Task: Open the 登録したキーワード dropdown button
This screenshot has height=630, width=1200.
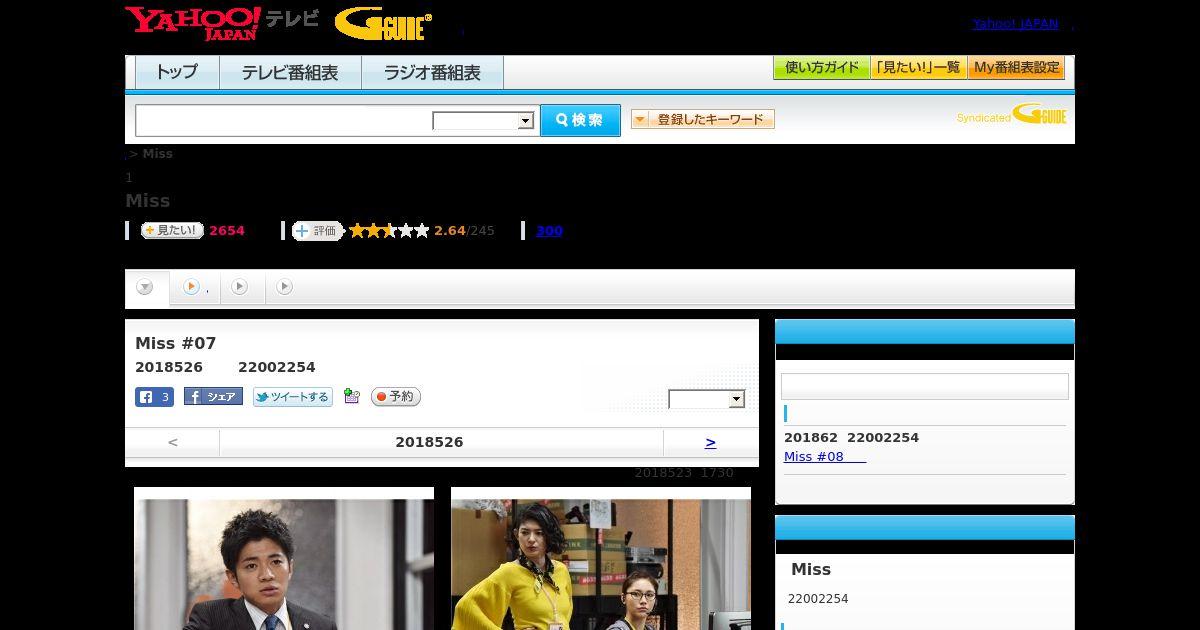Action: pos(703,120)
